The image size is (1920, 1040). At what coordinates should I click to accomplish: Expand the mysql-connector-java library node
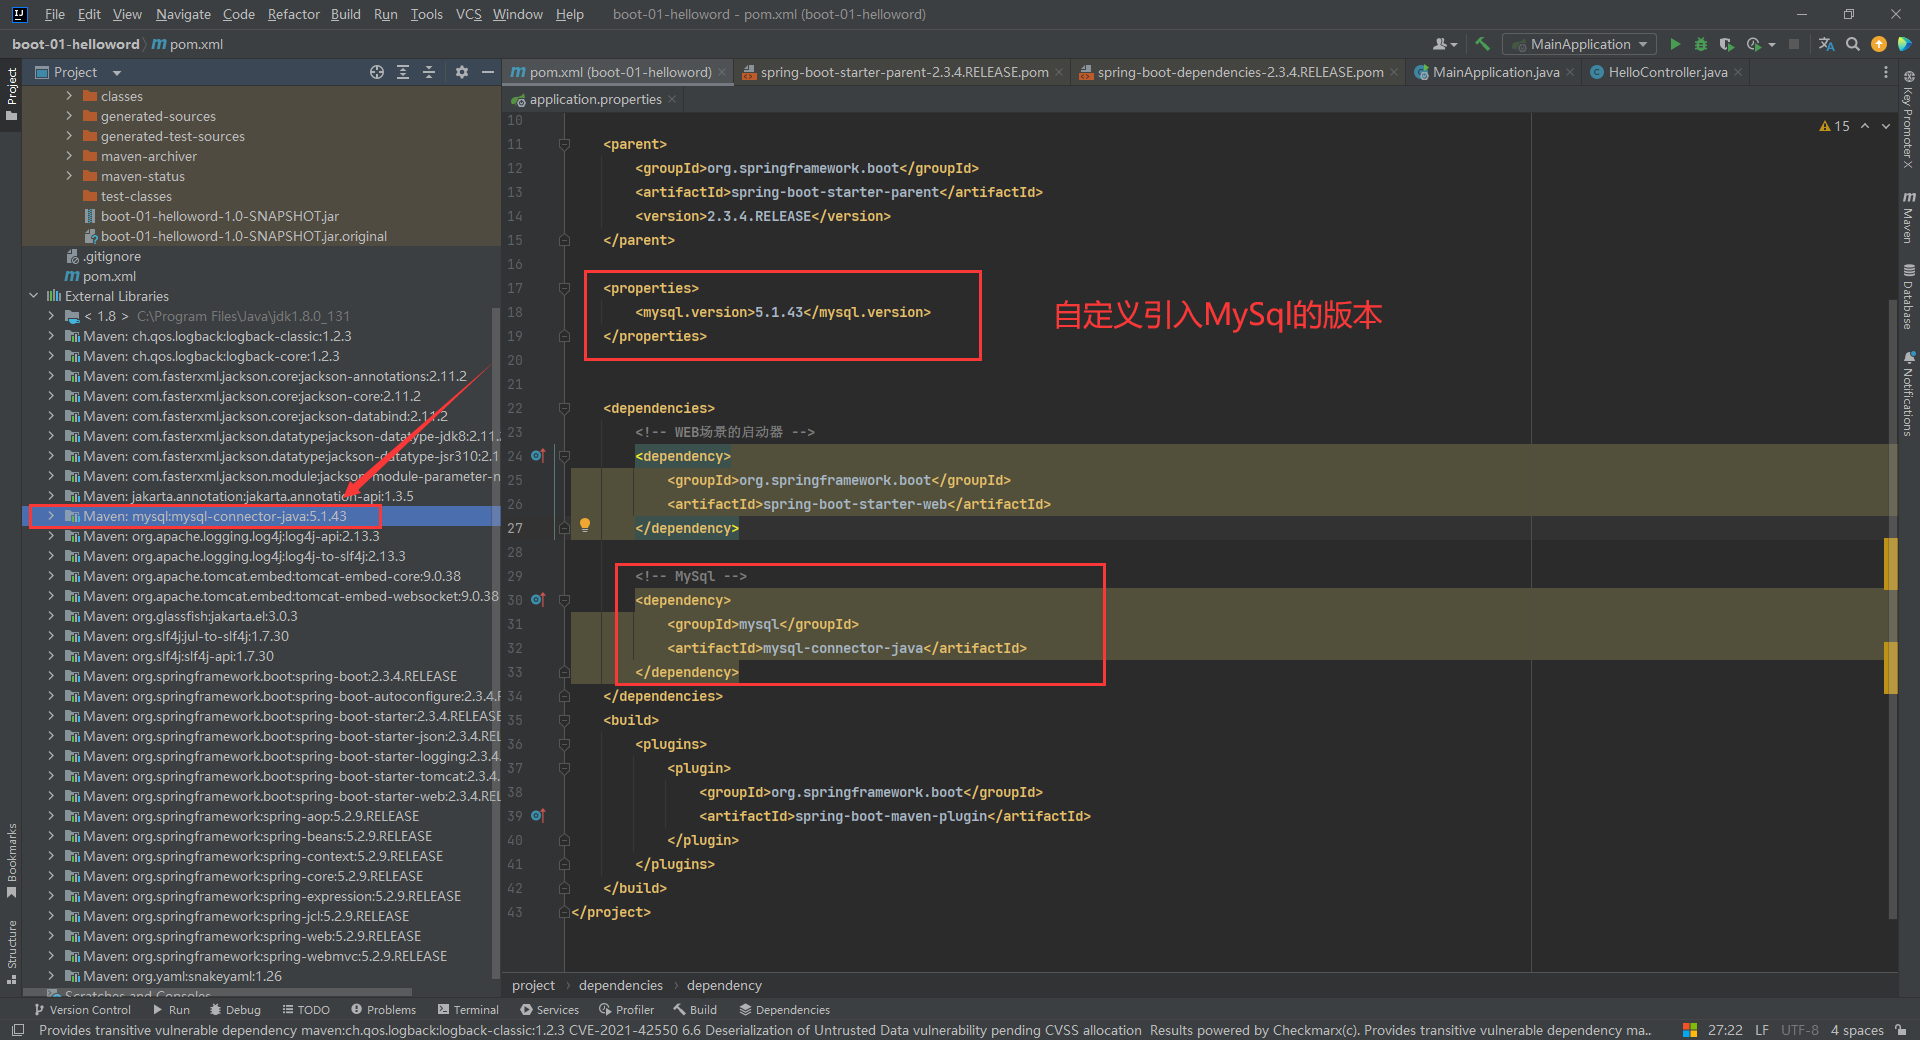click(x=51, y=516)
